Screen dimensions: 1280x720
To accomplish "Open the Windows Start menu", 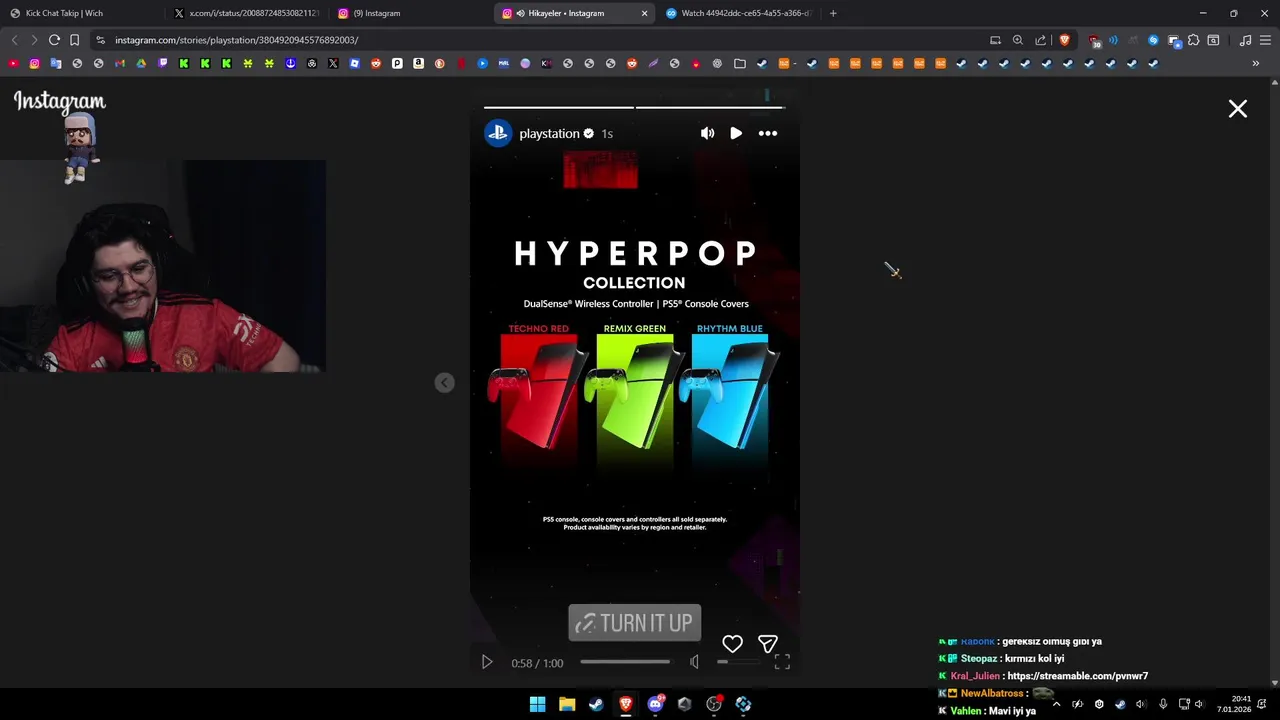I will (x=537, y=704).
